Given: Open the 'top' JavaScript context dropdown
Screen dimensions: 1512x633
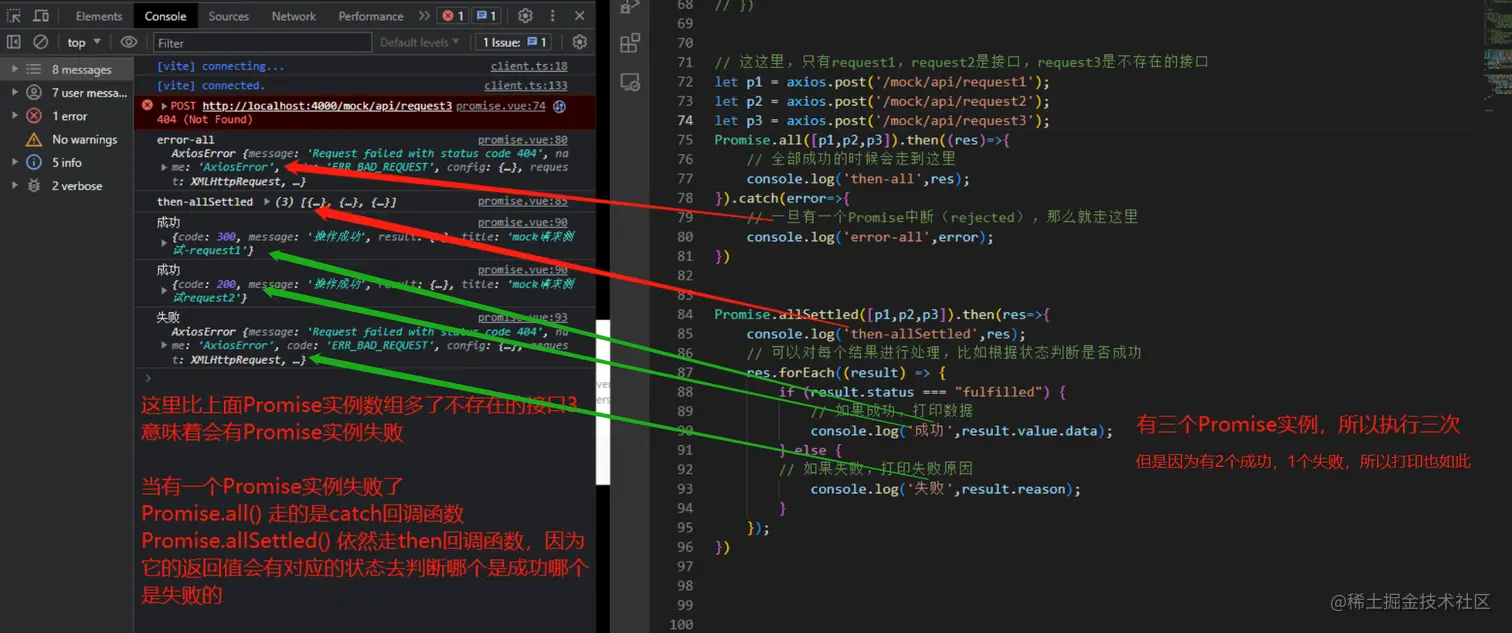Looking at the screenshot, I should click(x=84, y=42).
